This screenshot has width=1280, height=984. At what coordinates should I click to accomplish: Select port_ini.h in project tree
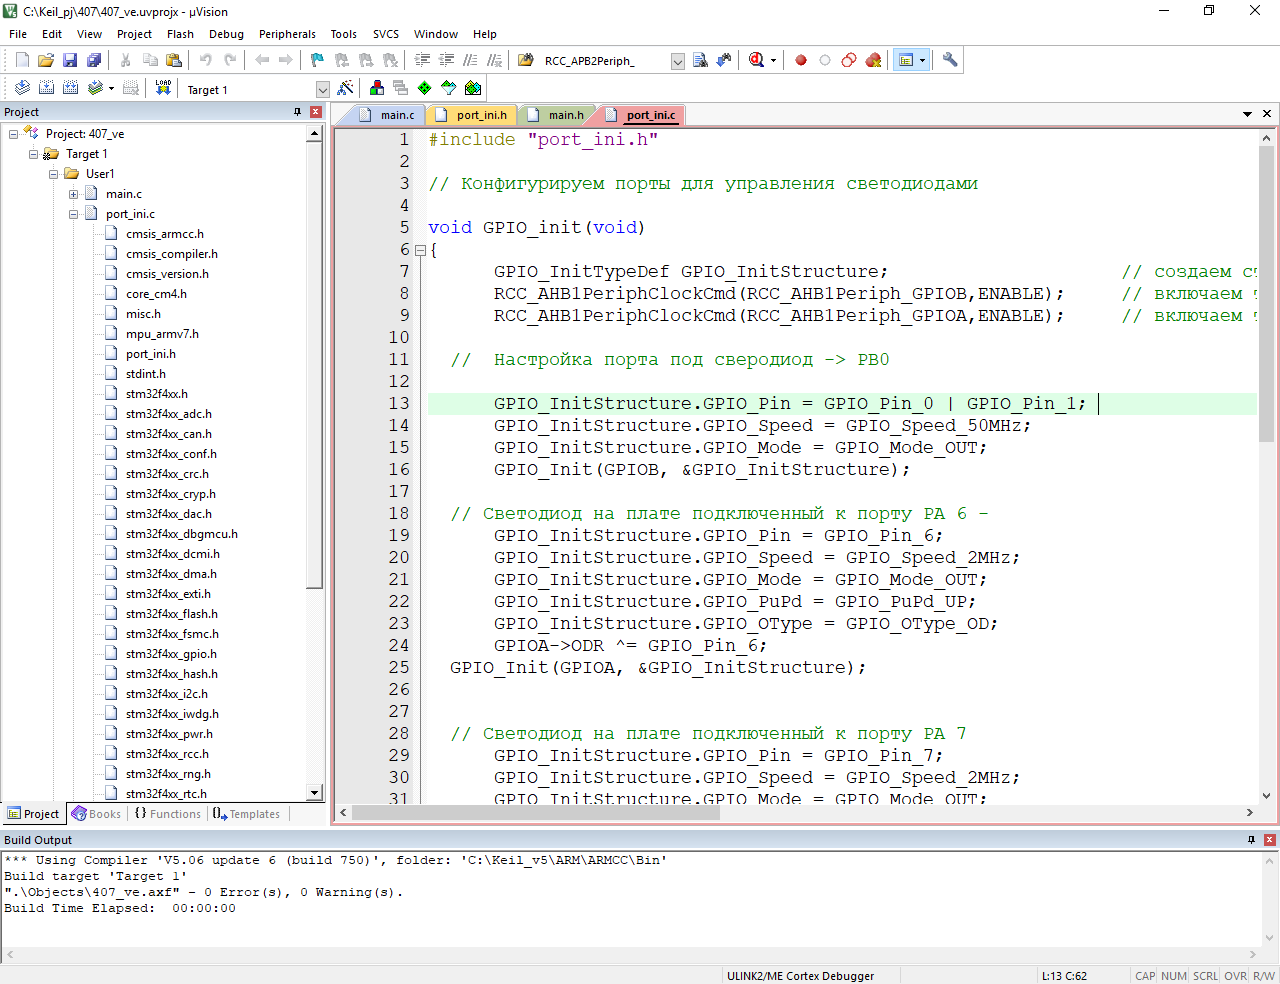[151, 354]
